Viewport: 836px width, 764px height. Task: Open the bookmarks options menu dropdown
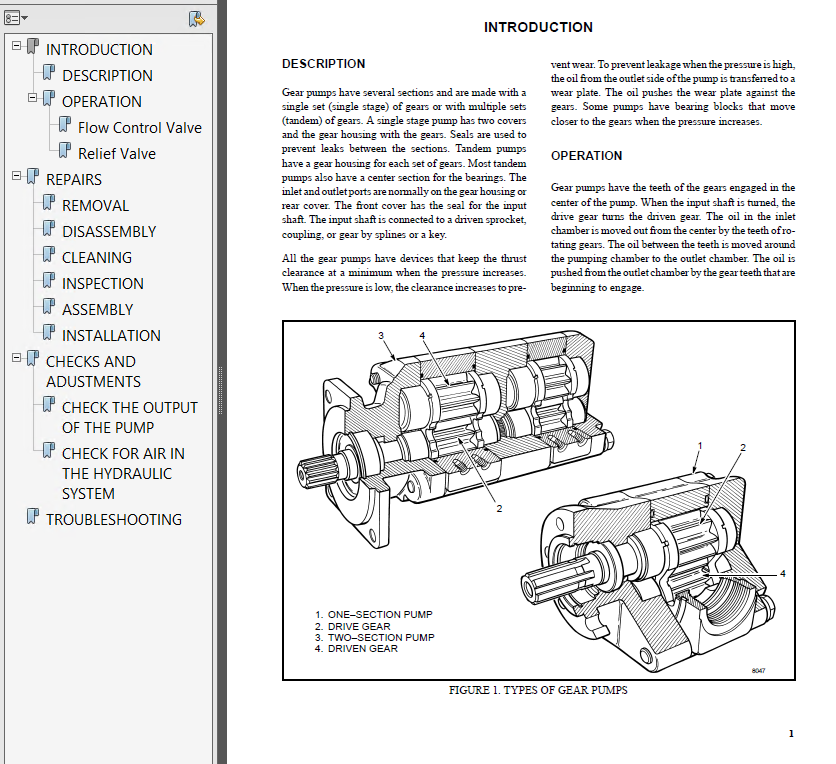[16, 18]
